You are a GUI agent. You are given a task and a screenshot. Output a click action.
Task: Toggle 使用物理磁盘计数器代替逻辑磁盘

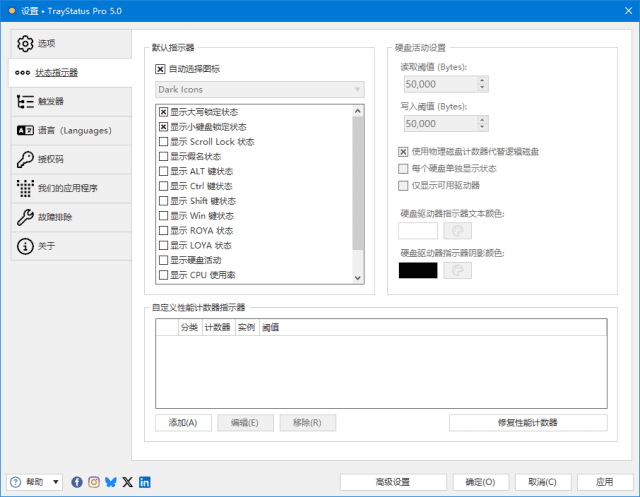(403, 152)
